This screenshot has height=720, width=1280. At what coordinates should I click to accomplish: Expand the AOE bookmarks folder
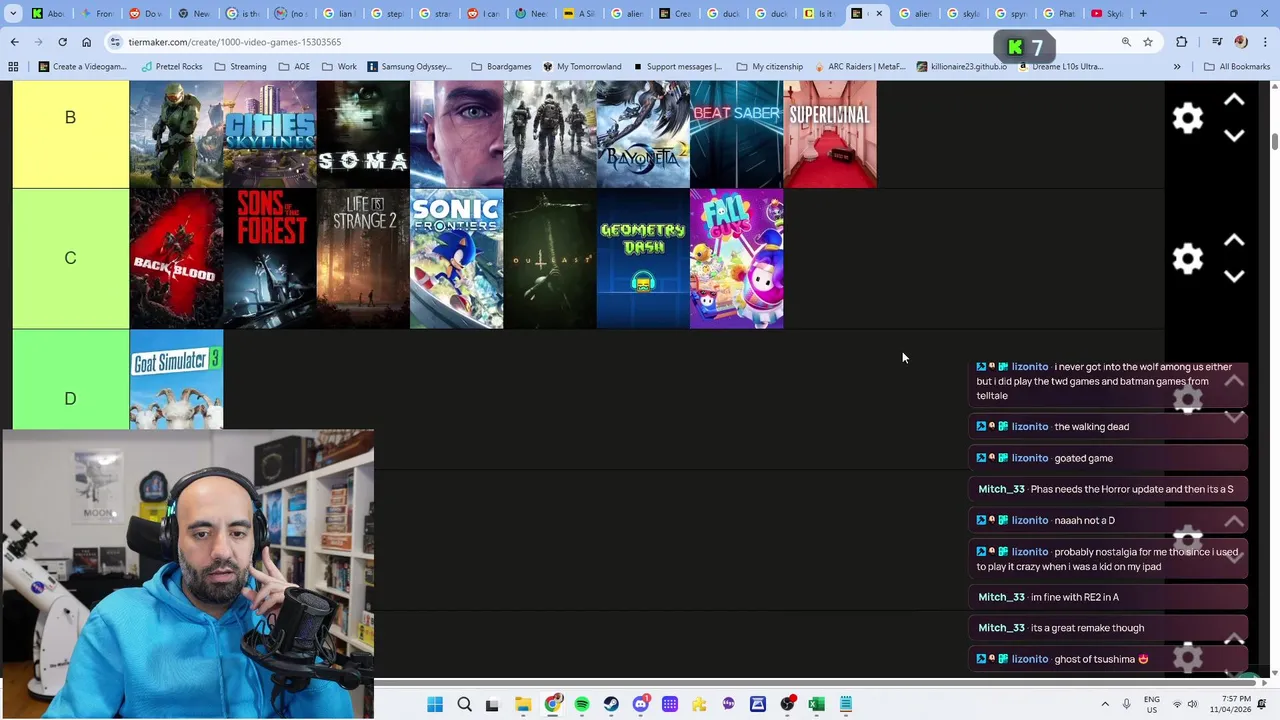coord(294,67)
